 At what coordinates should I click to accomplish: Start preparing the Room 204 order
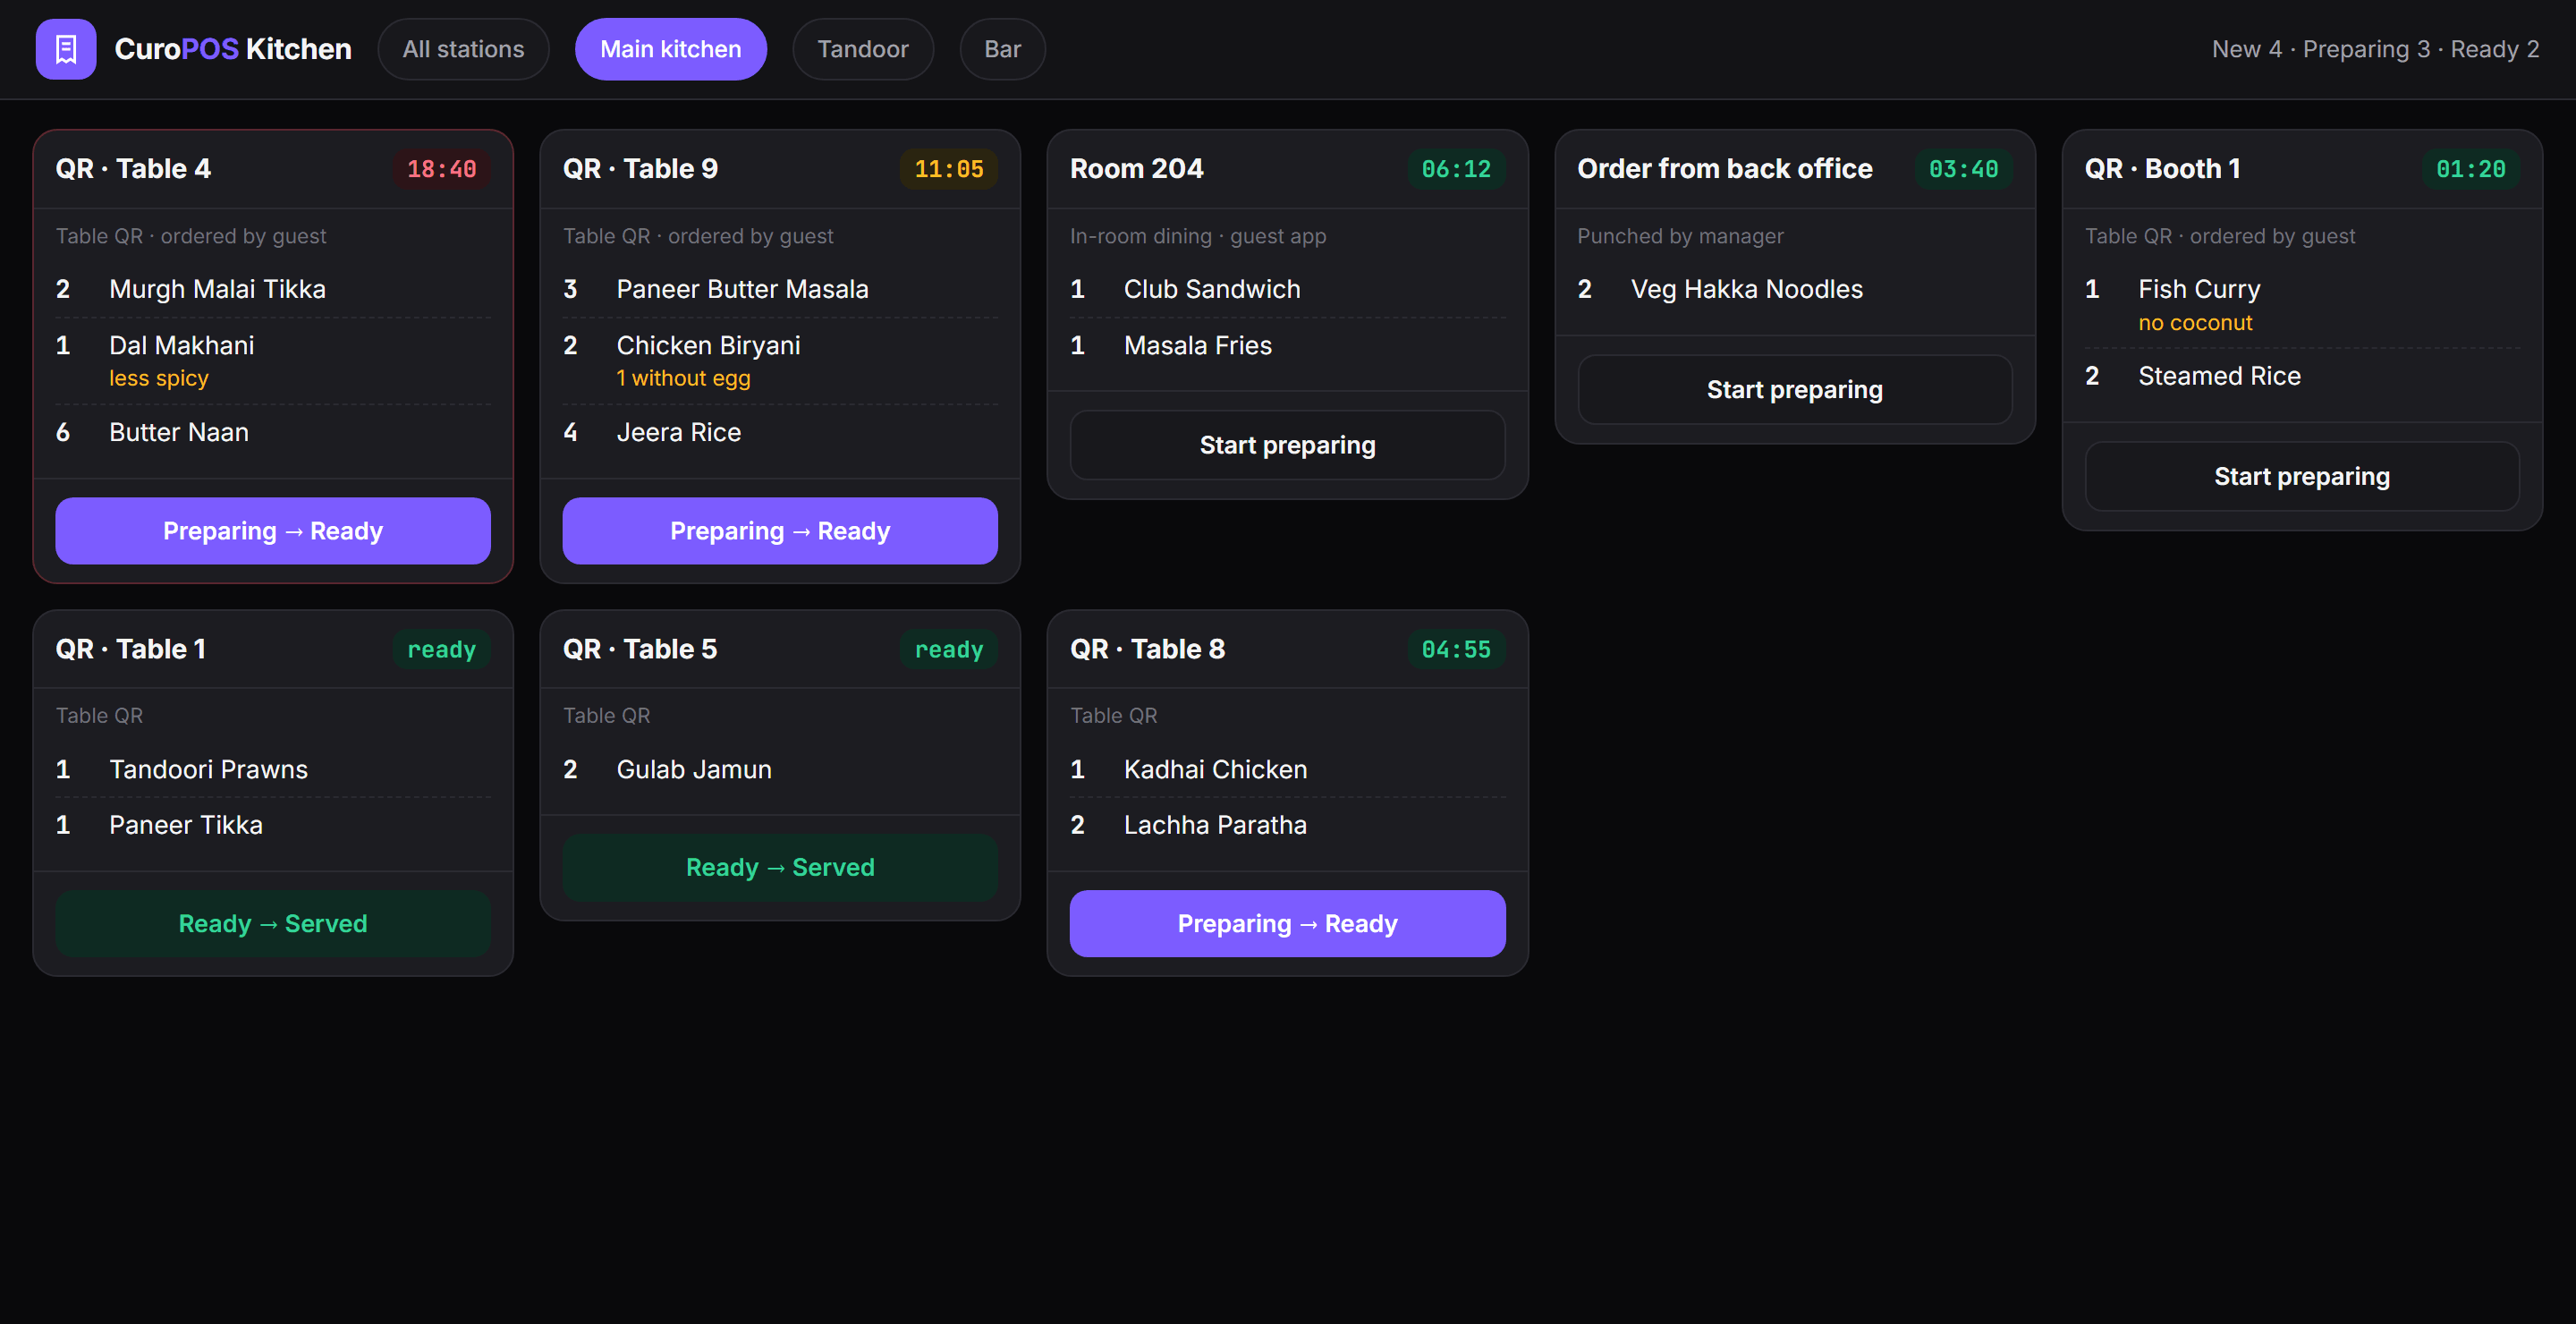pos(1287,445)
